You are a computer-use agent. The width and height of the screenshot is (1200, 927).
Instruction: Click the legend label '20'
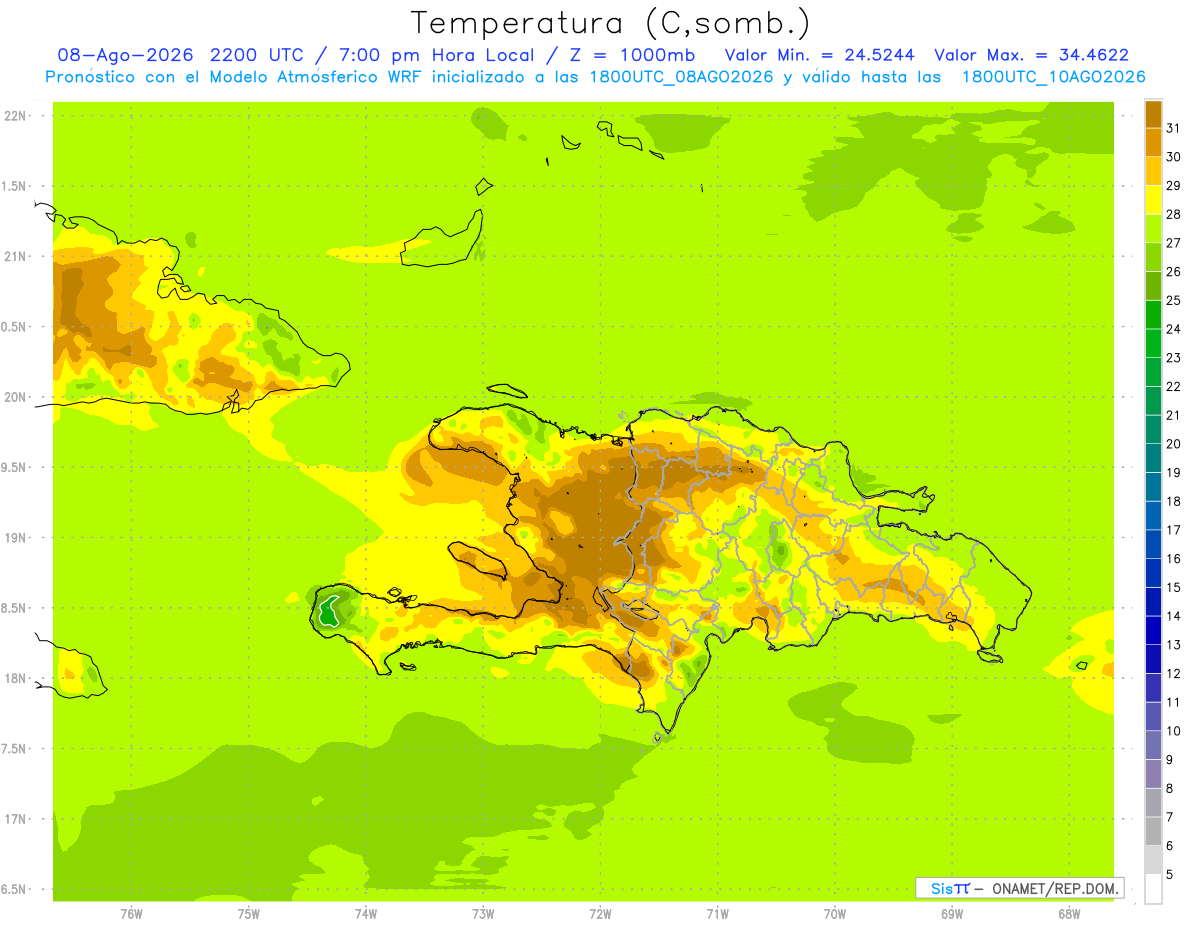[1174, 444]
